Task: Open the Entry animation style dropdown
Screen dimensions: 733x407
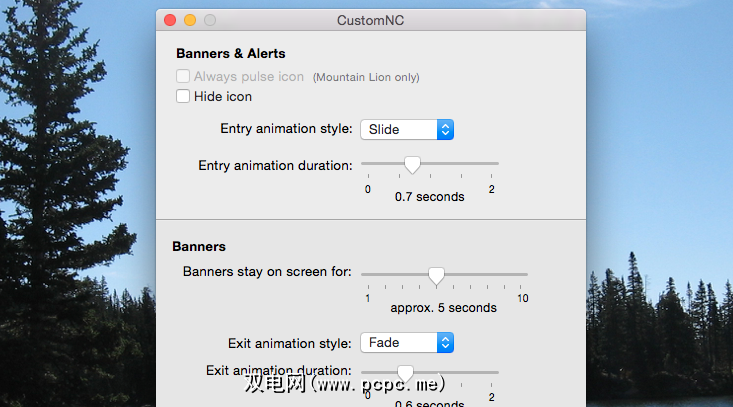Action: pyautogui.click(x=406, y=129)
